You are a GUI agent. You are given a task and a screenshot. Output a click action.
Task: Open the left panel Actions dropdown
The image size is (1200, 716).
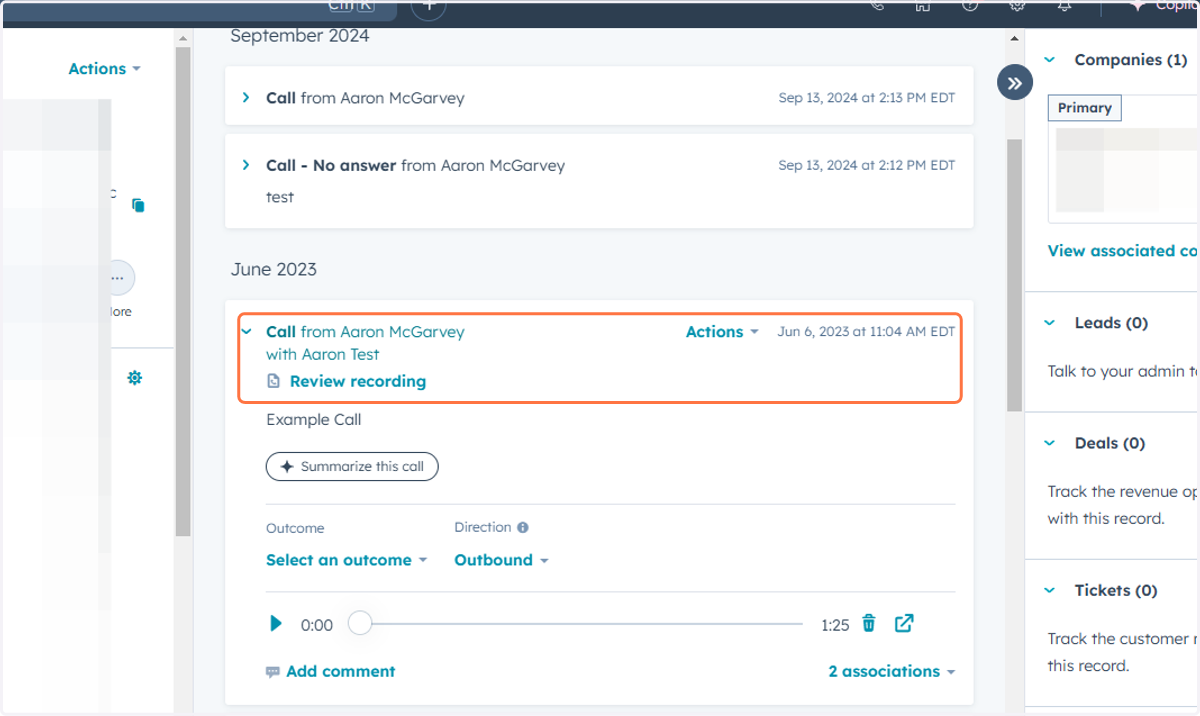point(104,69)
